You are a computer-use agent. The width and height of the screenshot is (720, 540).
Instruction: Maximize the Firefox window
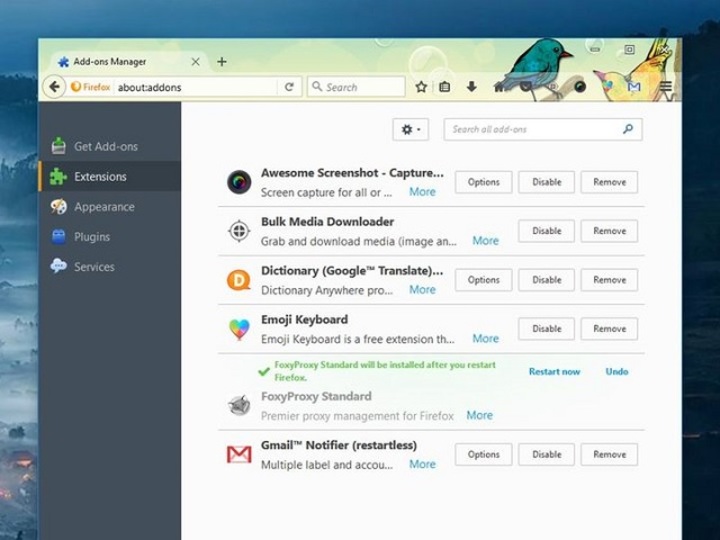click(629, 49)
